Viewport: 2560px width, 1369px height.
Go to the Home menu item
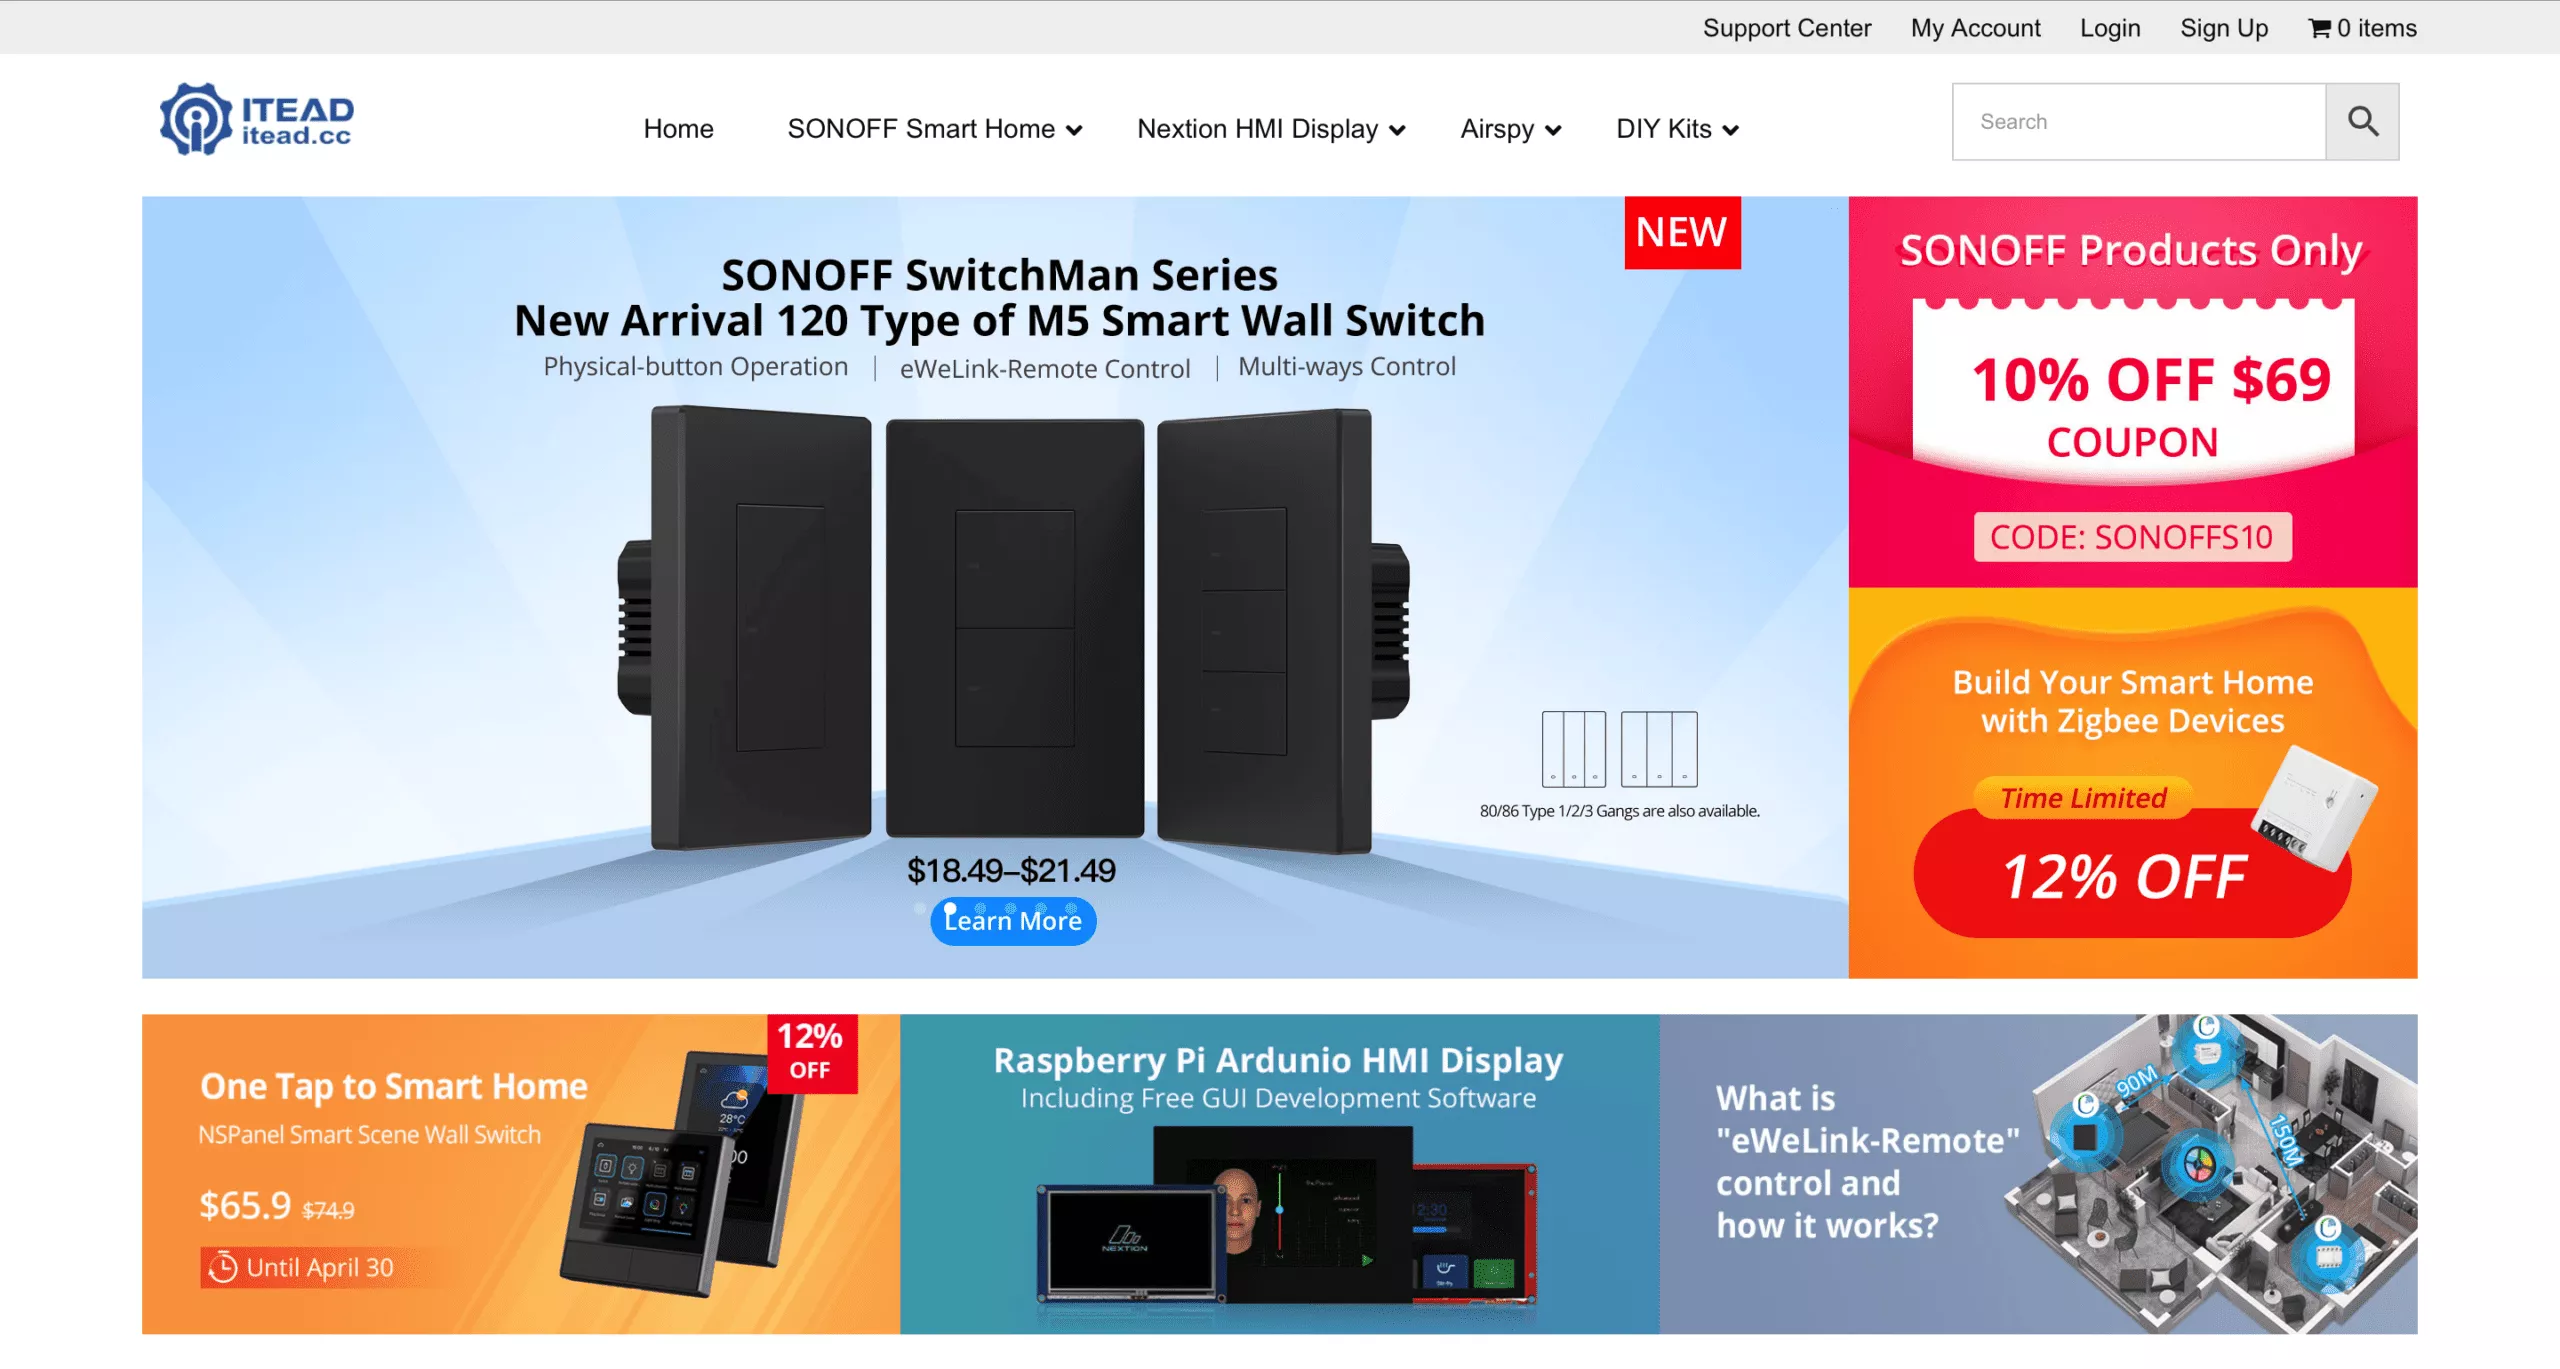[678, 129]
